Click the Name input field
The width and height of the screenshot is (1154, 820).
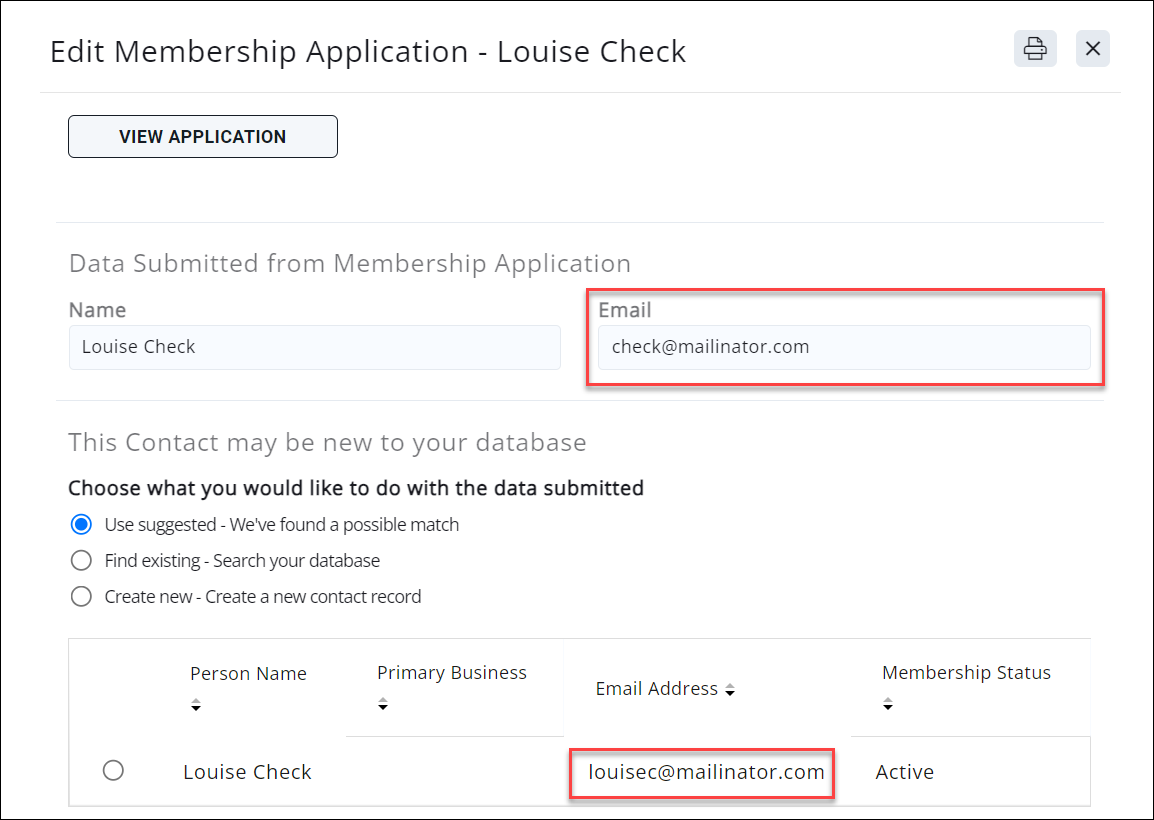[314, 347]
